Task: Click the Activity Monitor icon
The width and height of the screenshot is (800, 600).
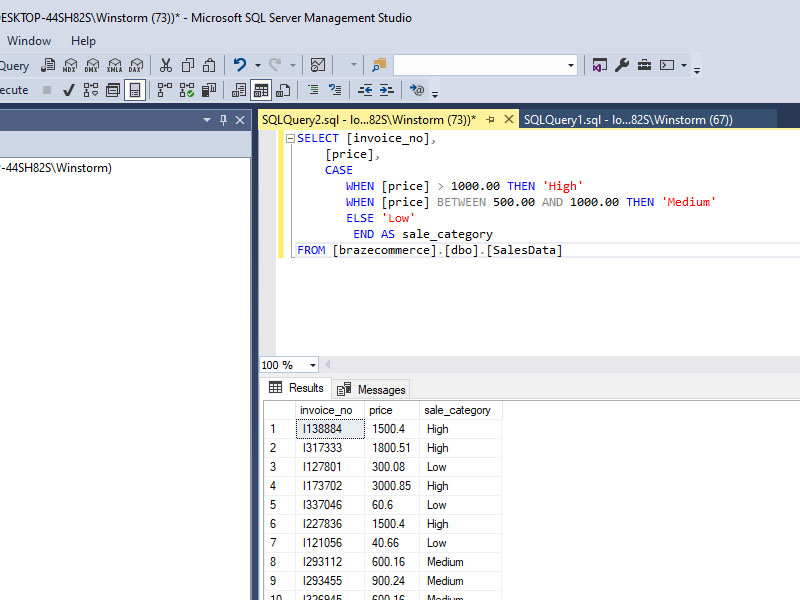Action: (x=318, y=66)
